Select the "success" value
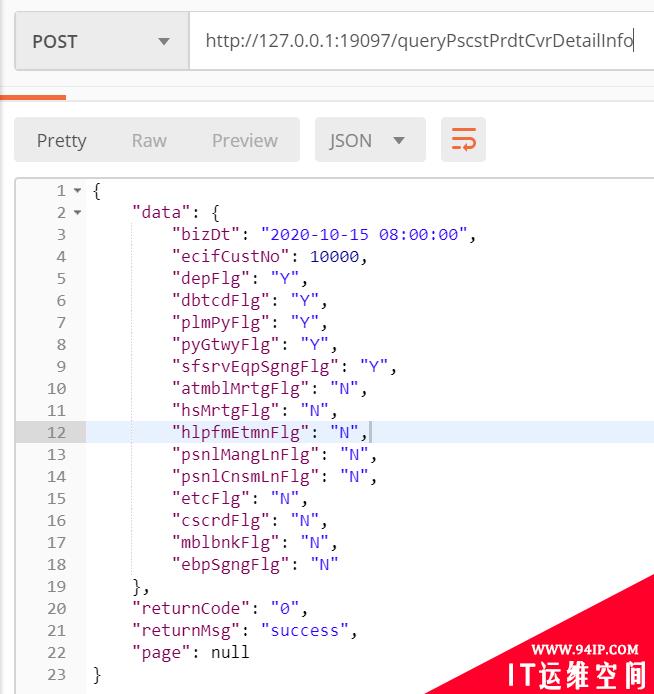The width and height of the screenshot is (654, 694). [x=305, y=631]
